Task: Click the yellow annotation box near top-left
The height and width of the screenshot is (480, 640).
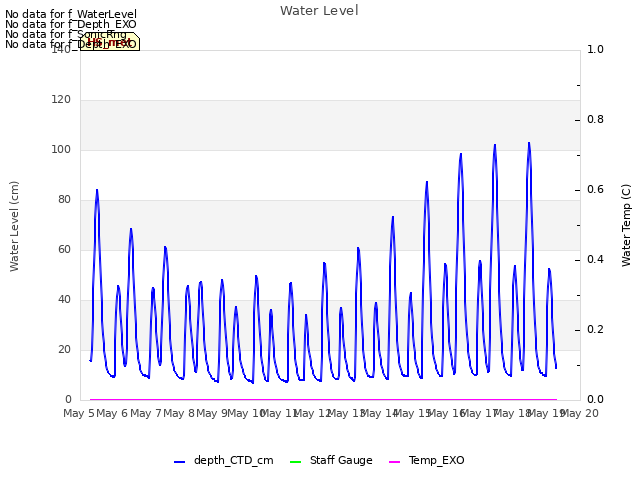Action: 110,42
